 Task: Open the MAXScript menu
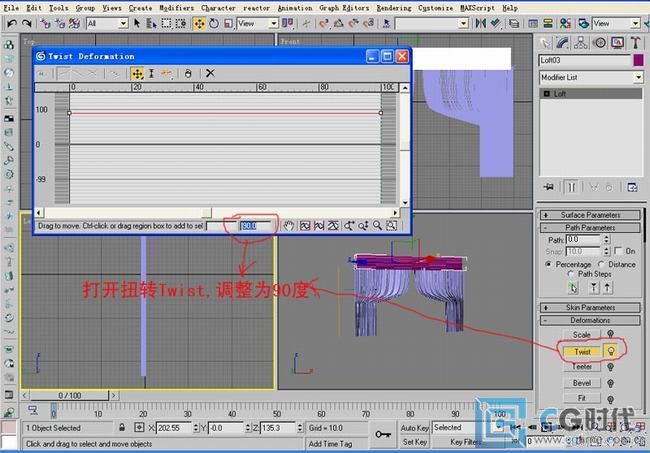coord(477,8)
